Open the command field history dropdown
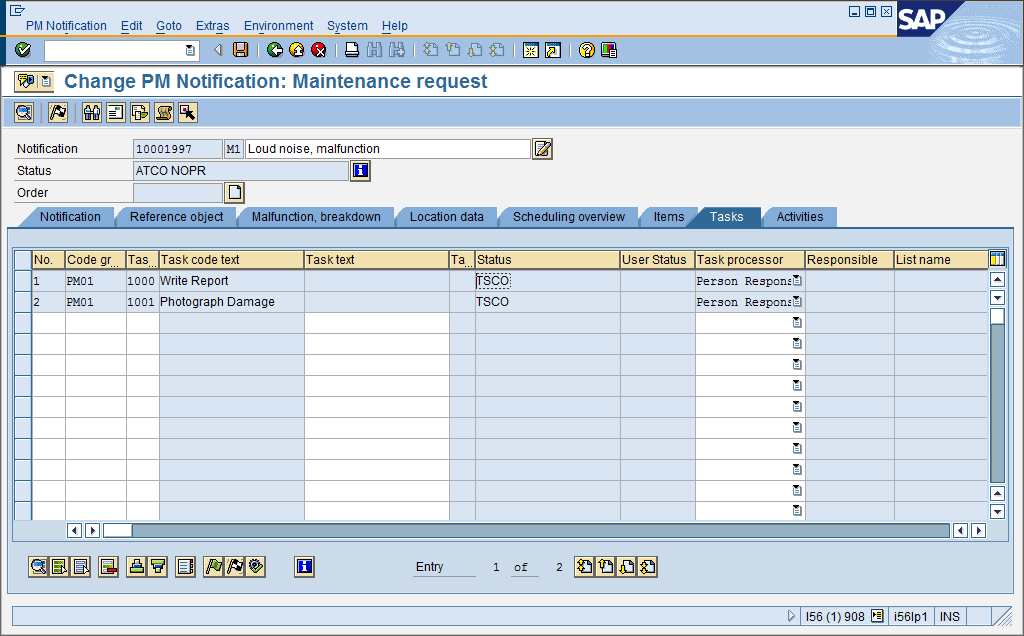This screenshot has width=1024, height=636. coord(189,50)
